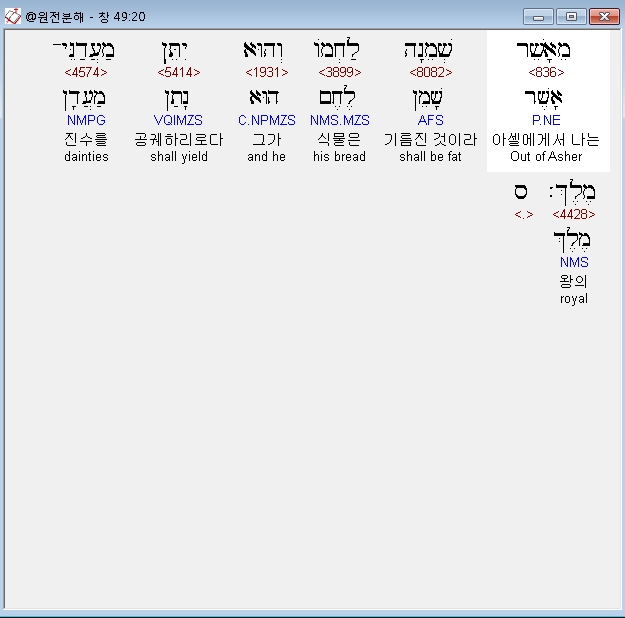Click the window title '원전분해 - 창 49:20'
625x618 pixels.
(85, 17)
